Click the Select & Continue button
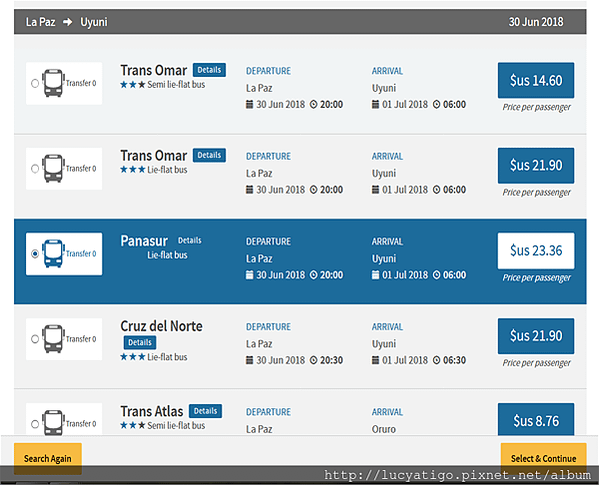 [x=543, y=458]
